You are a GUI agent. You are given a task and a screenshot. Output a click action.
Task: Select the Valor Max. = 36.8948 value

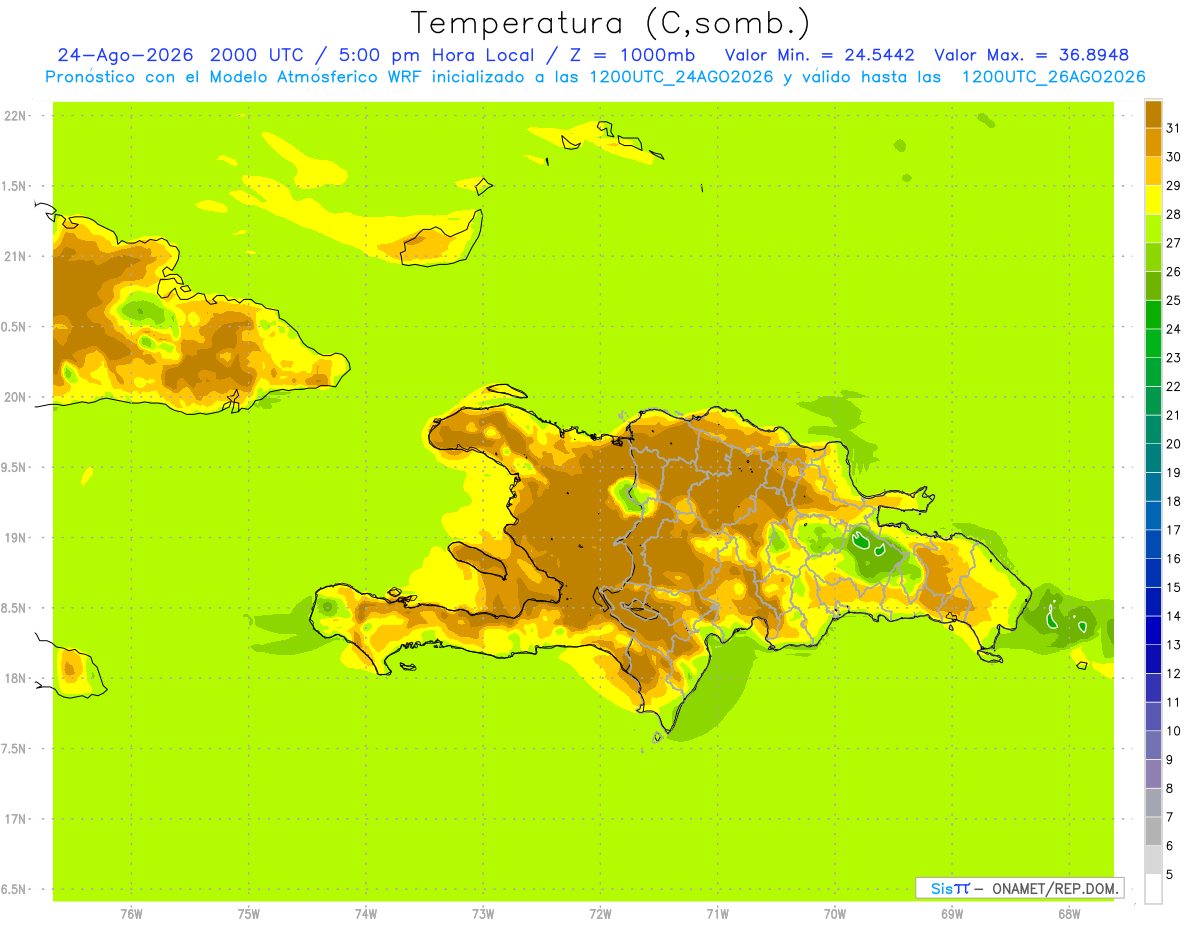1032,55
